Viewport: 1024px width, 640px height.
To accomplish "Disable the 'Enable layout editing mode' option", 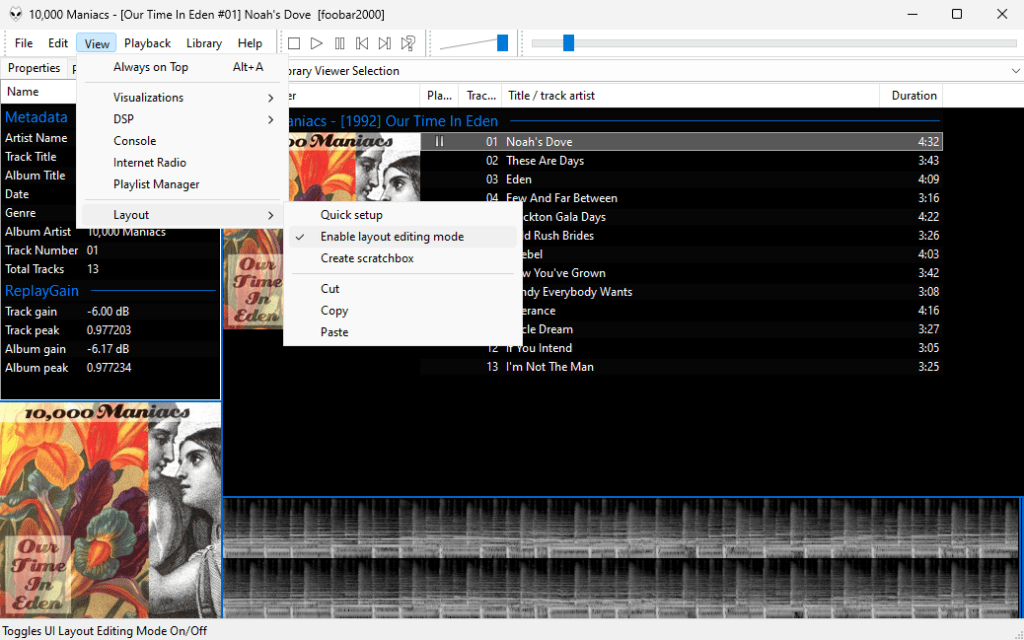I will click(392, 237).
